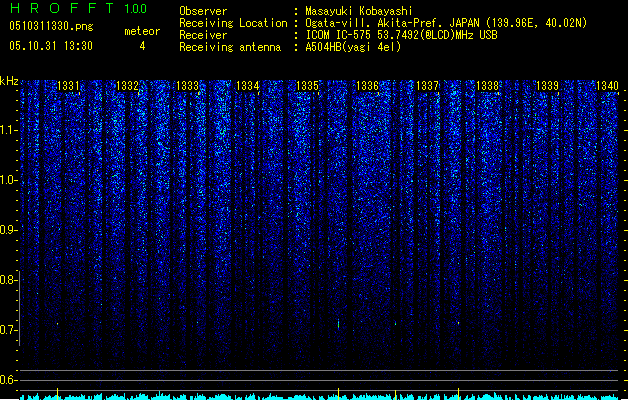Click the date stamp 05.10.31 13:30

(x=51, y=46)
